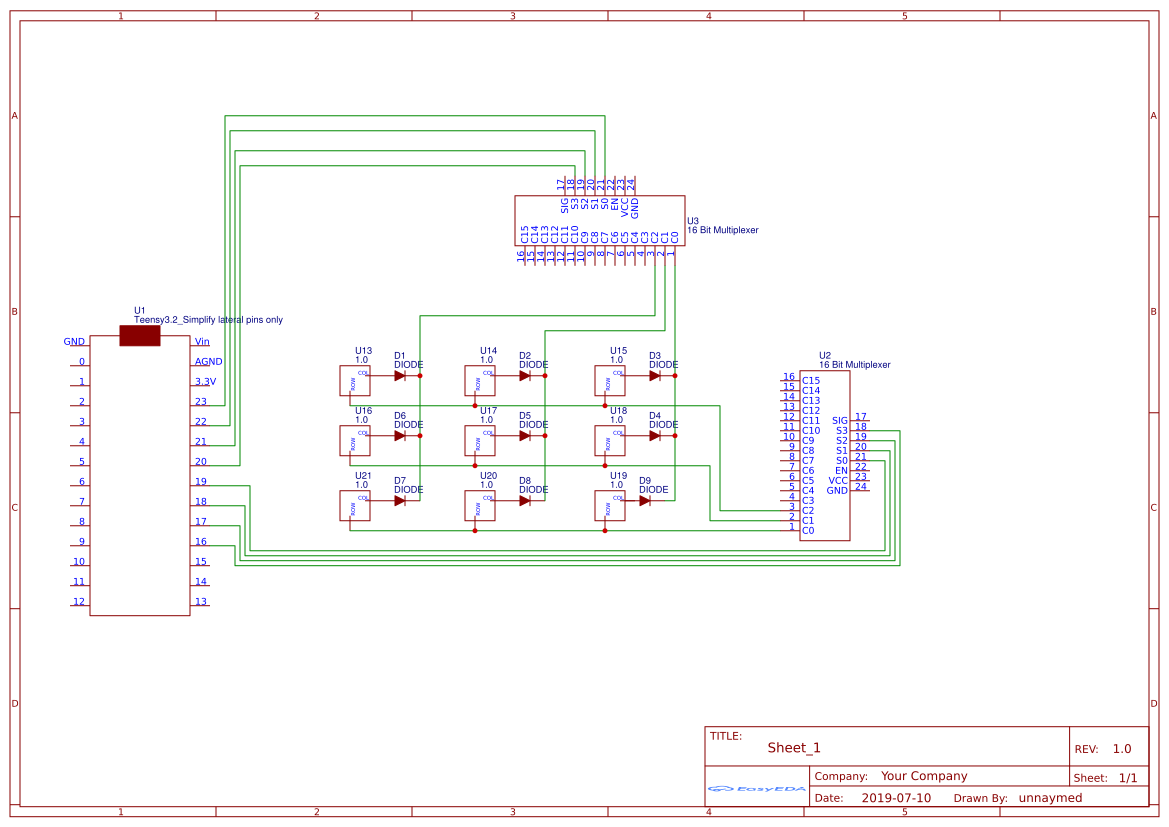Click the 'REV: 1.0' field
The image size is (1169, 827).
[1103, 749]
